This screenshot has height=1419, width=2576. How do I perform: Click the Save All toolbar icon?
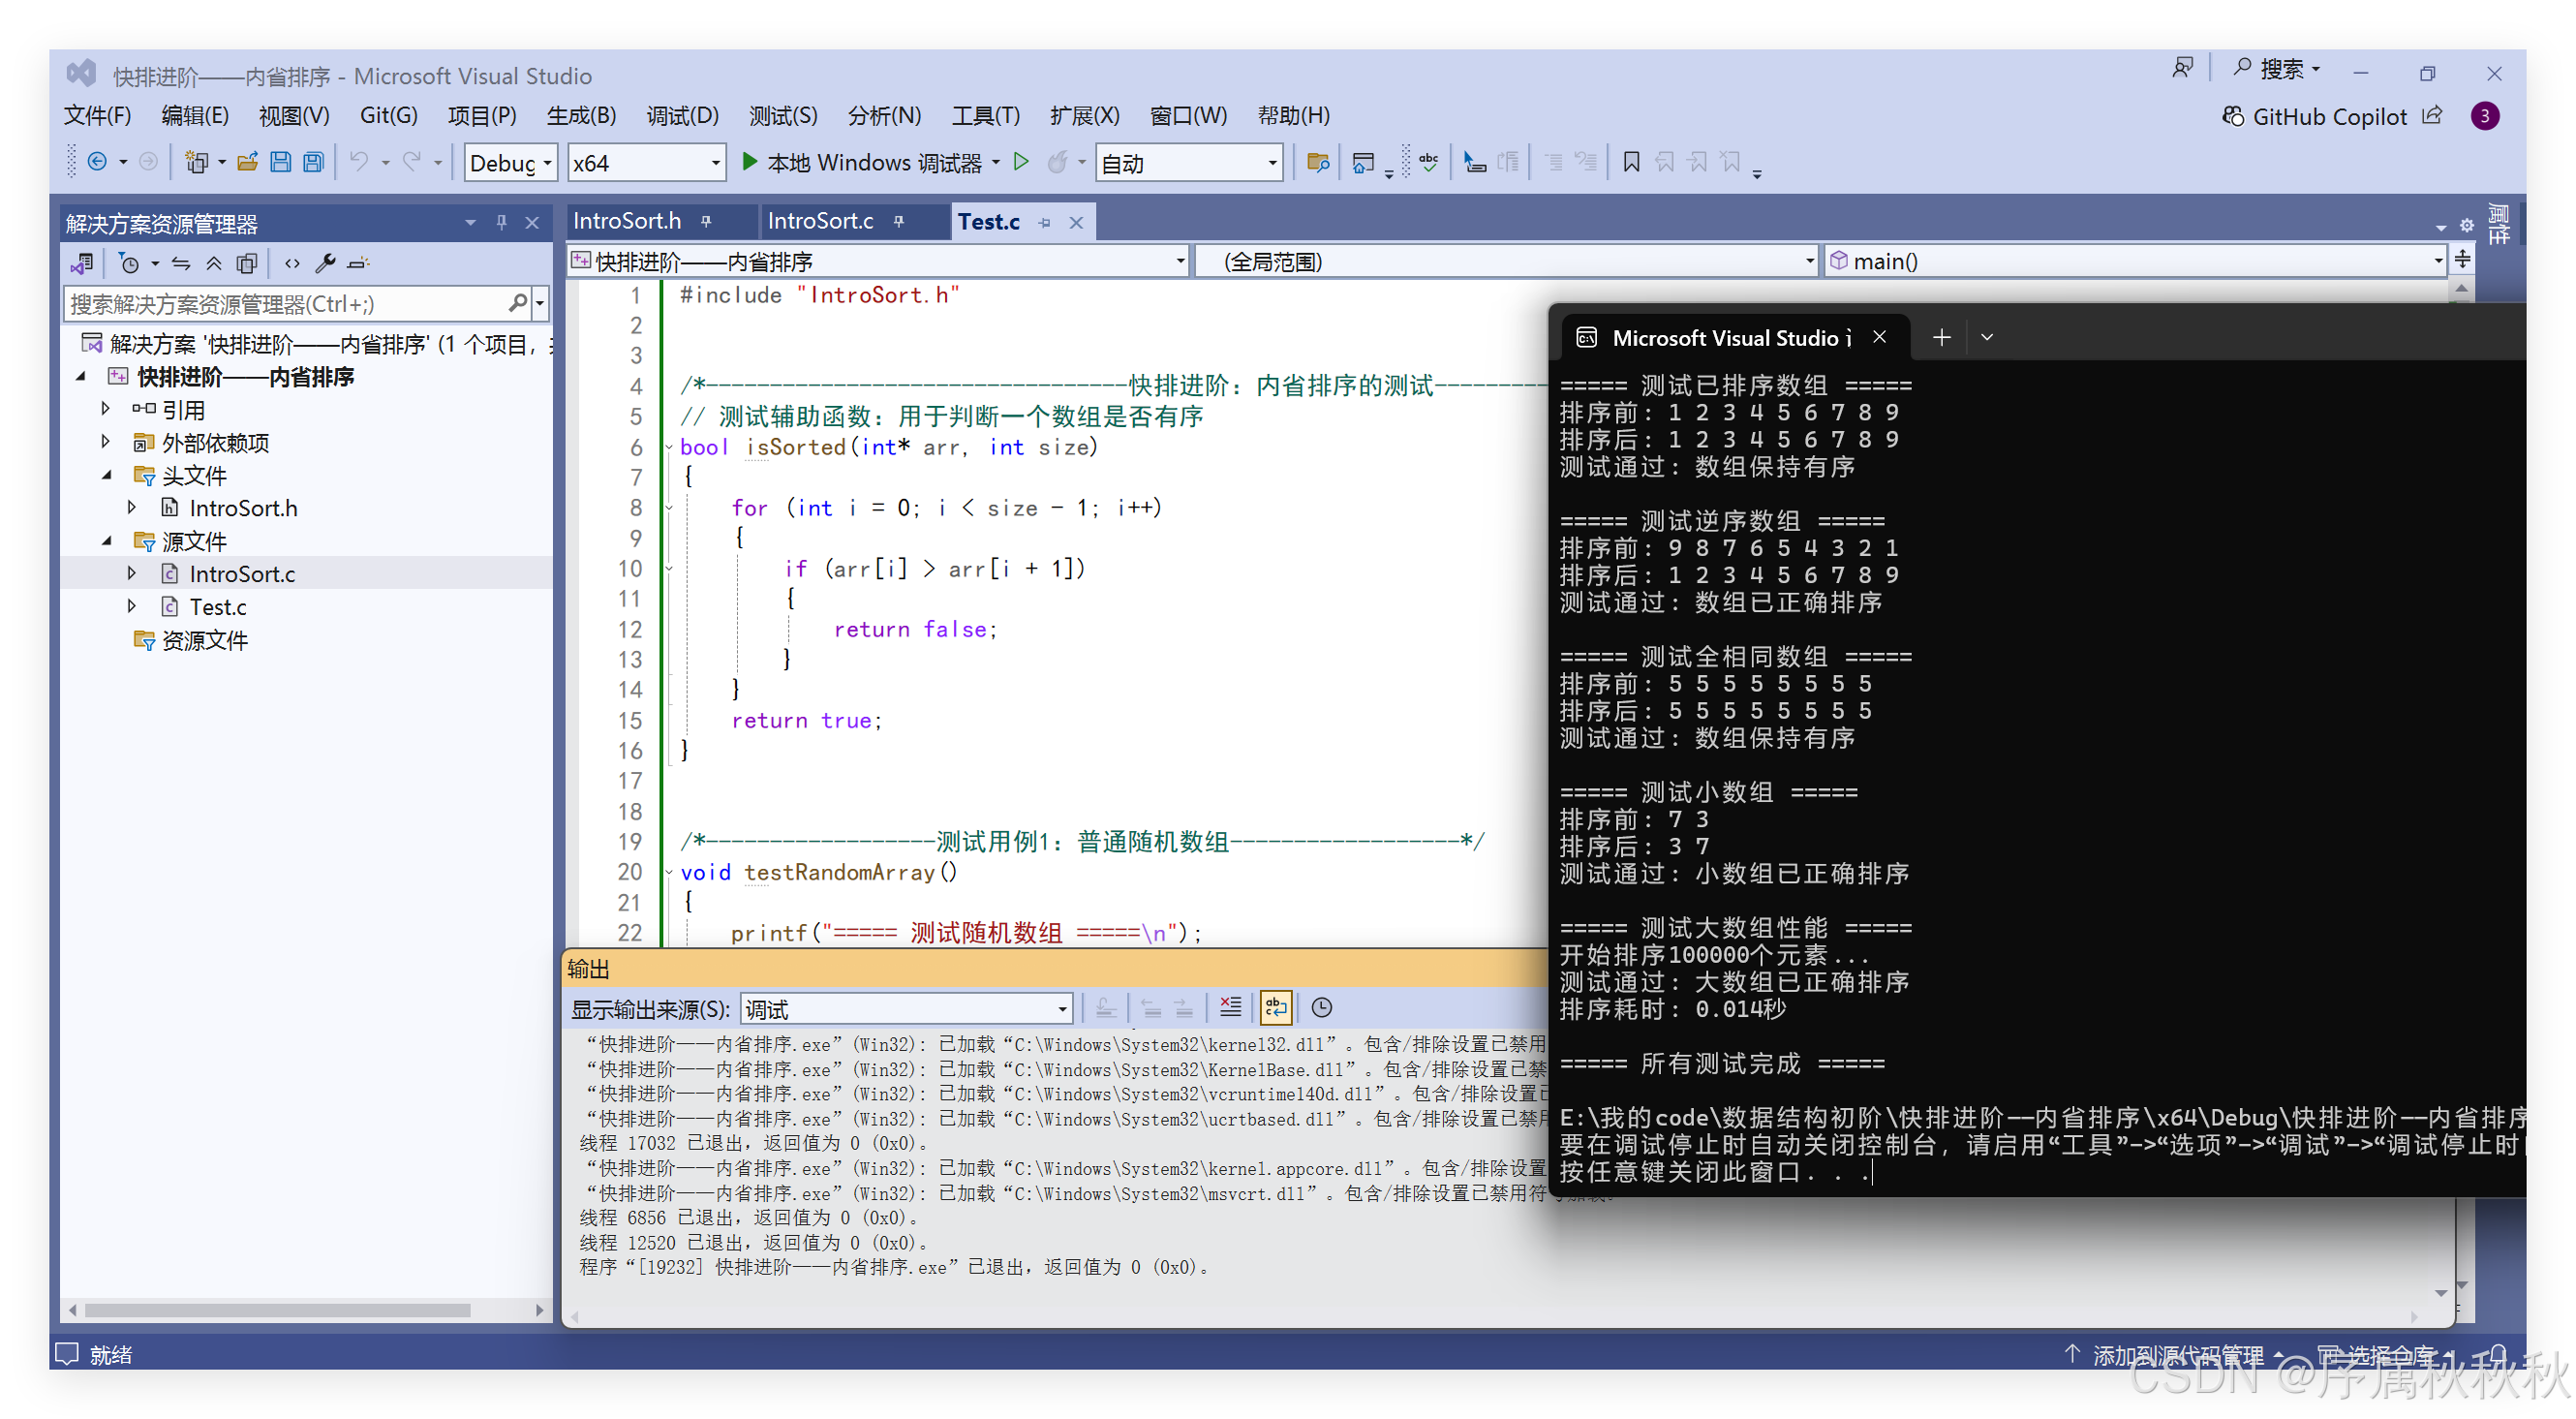click(x=313, y=162)
